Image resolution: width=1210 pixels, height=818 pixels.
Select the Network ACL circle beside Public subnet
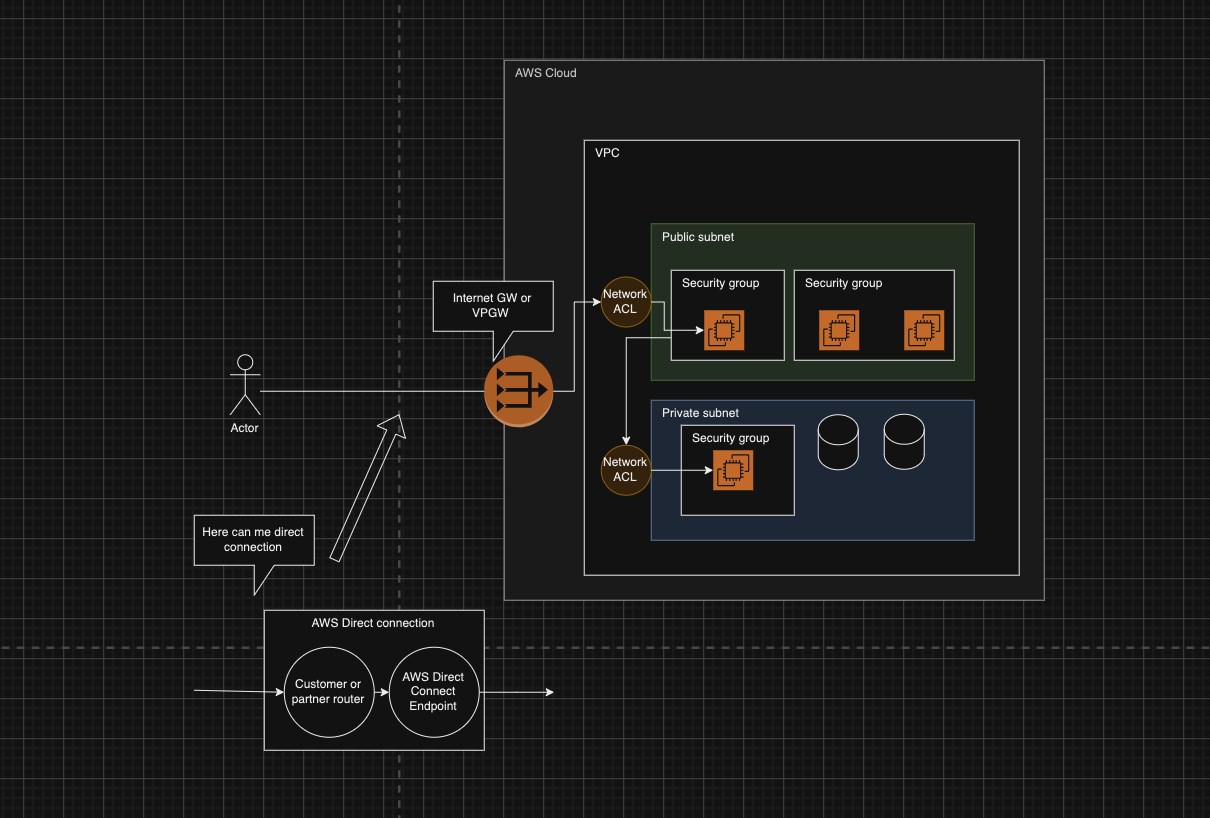625,302
